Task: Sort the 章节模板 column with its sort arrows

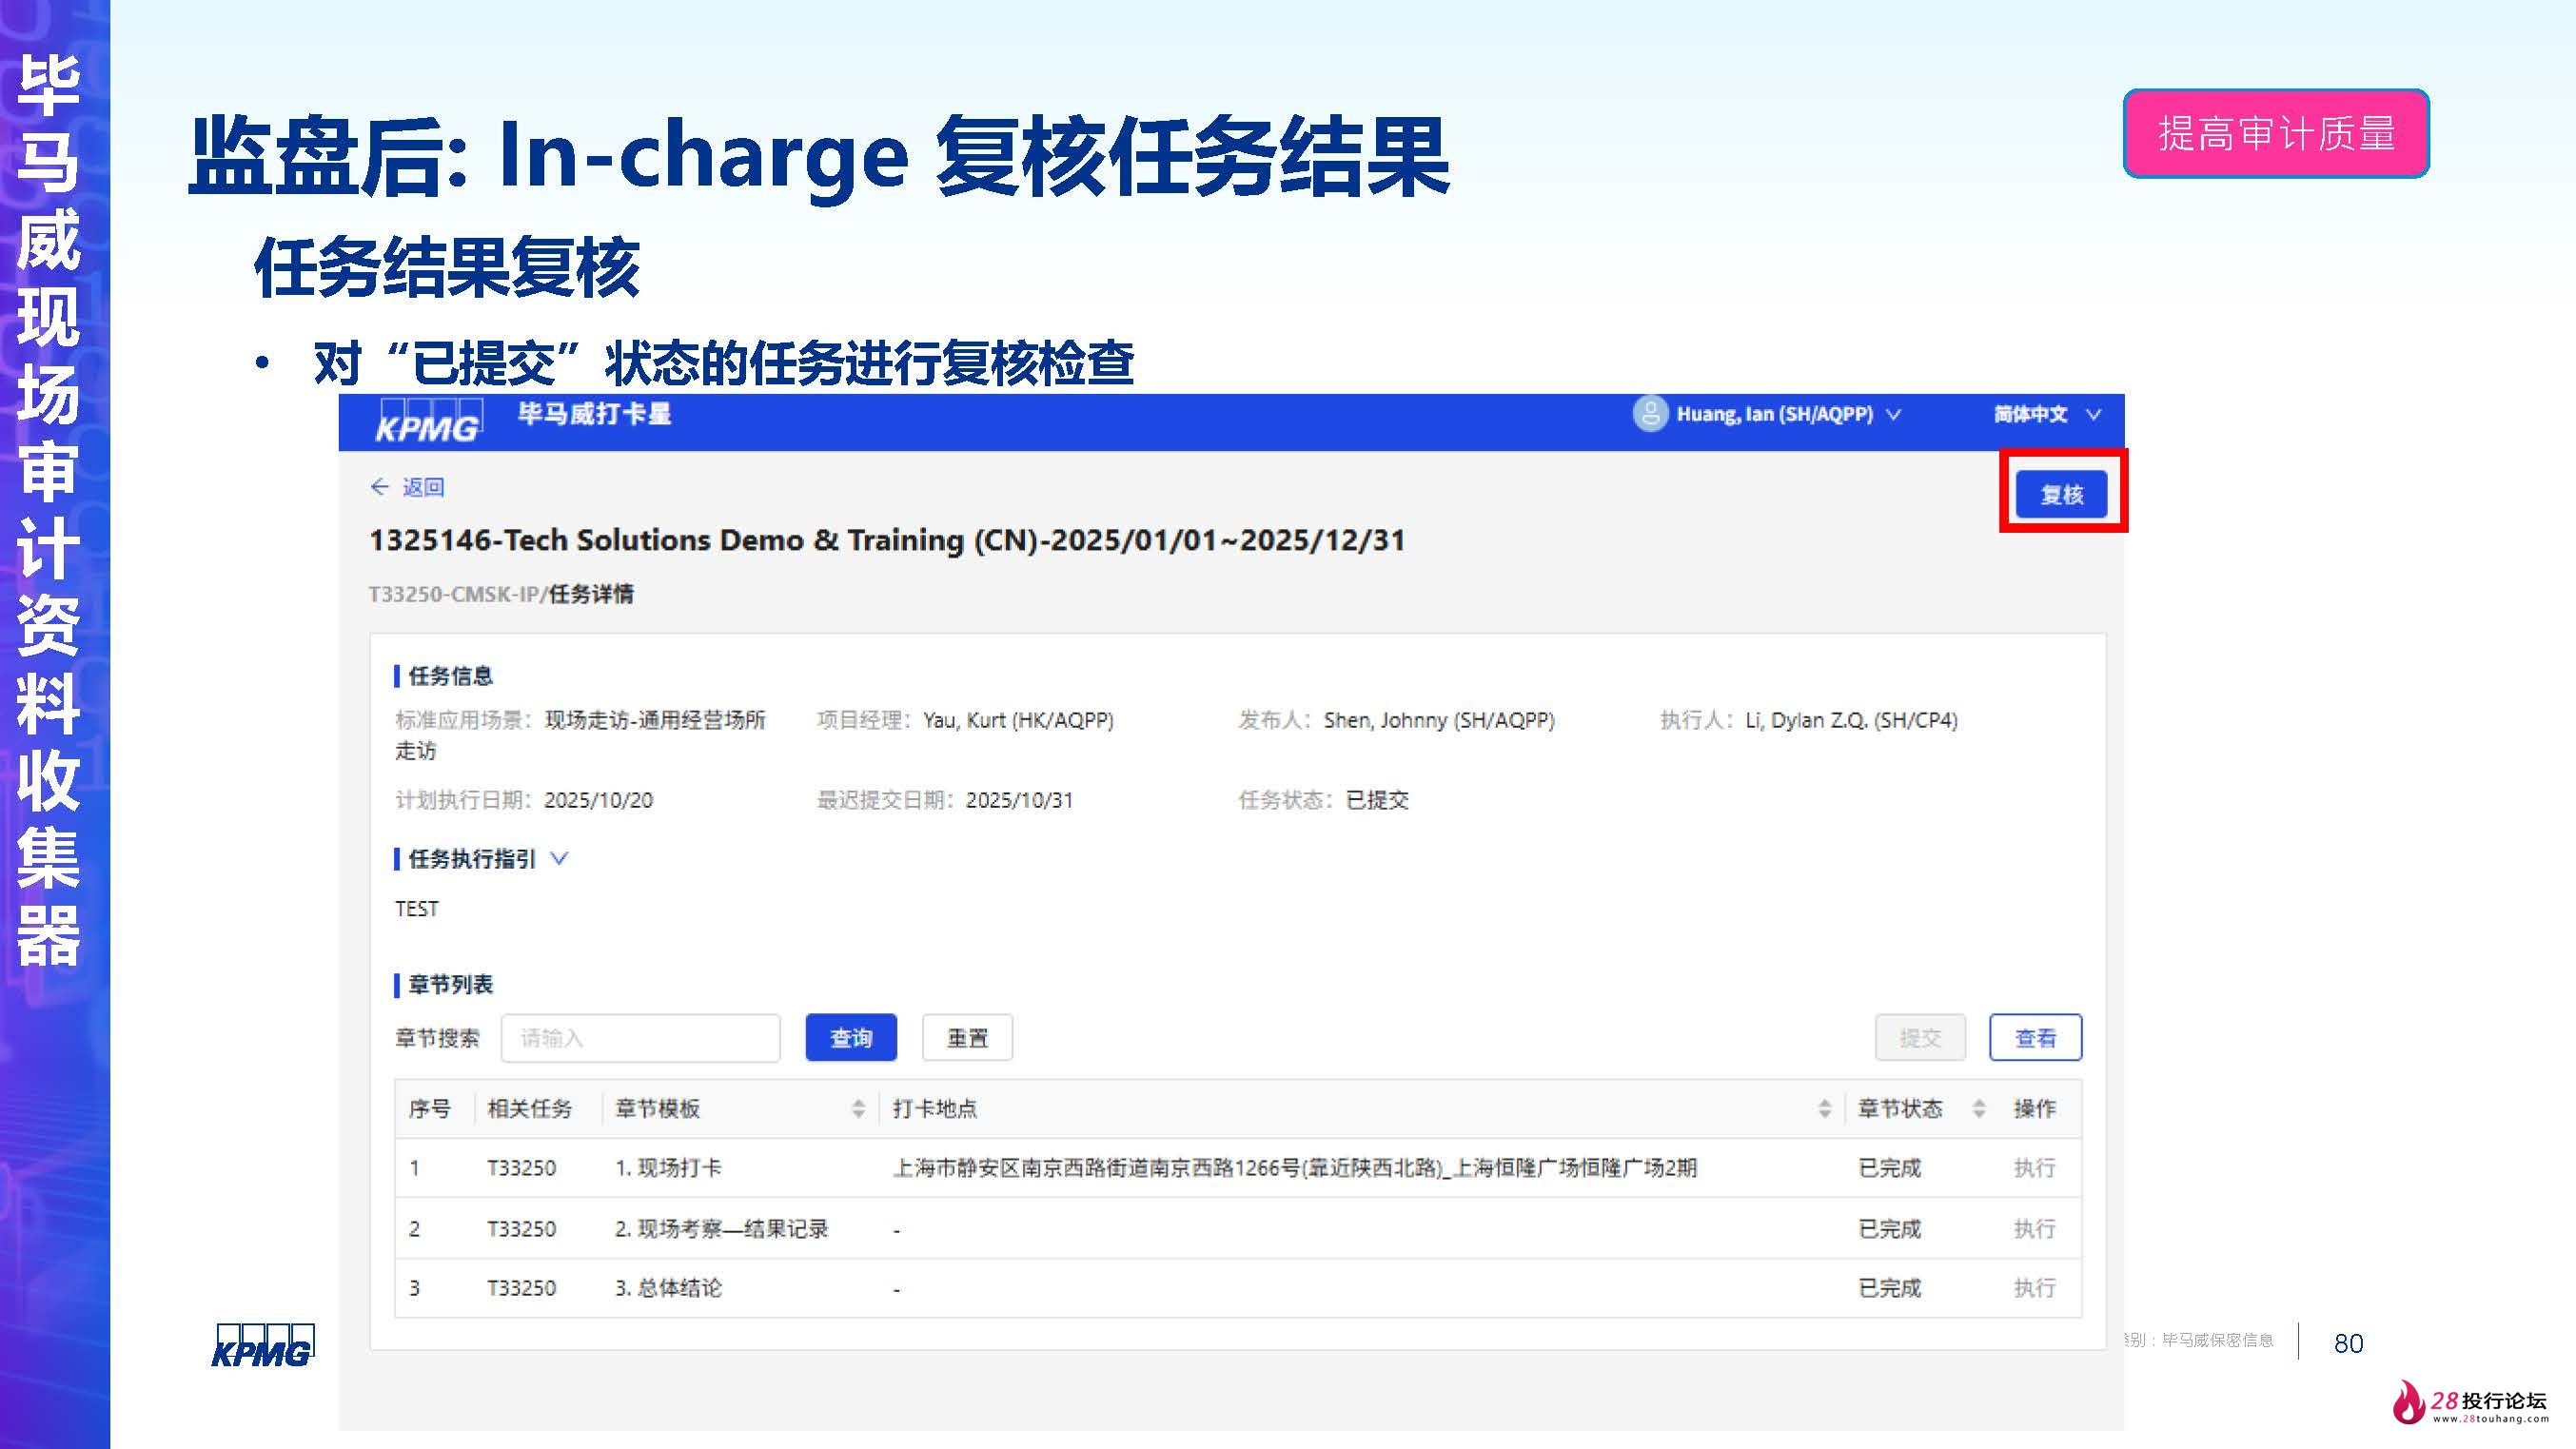Action: point(858,1108)
